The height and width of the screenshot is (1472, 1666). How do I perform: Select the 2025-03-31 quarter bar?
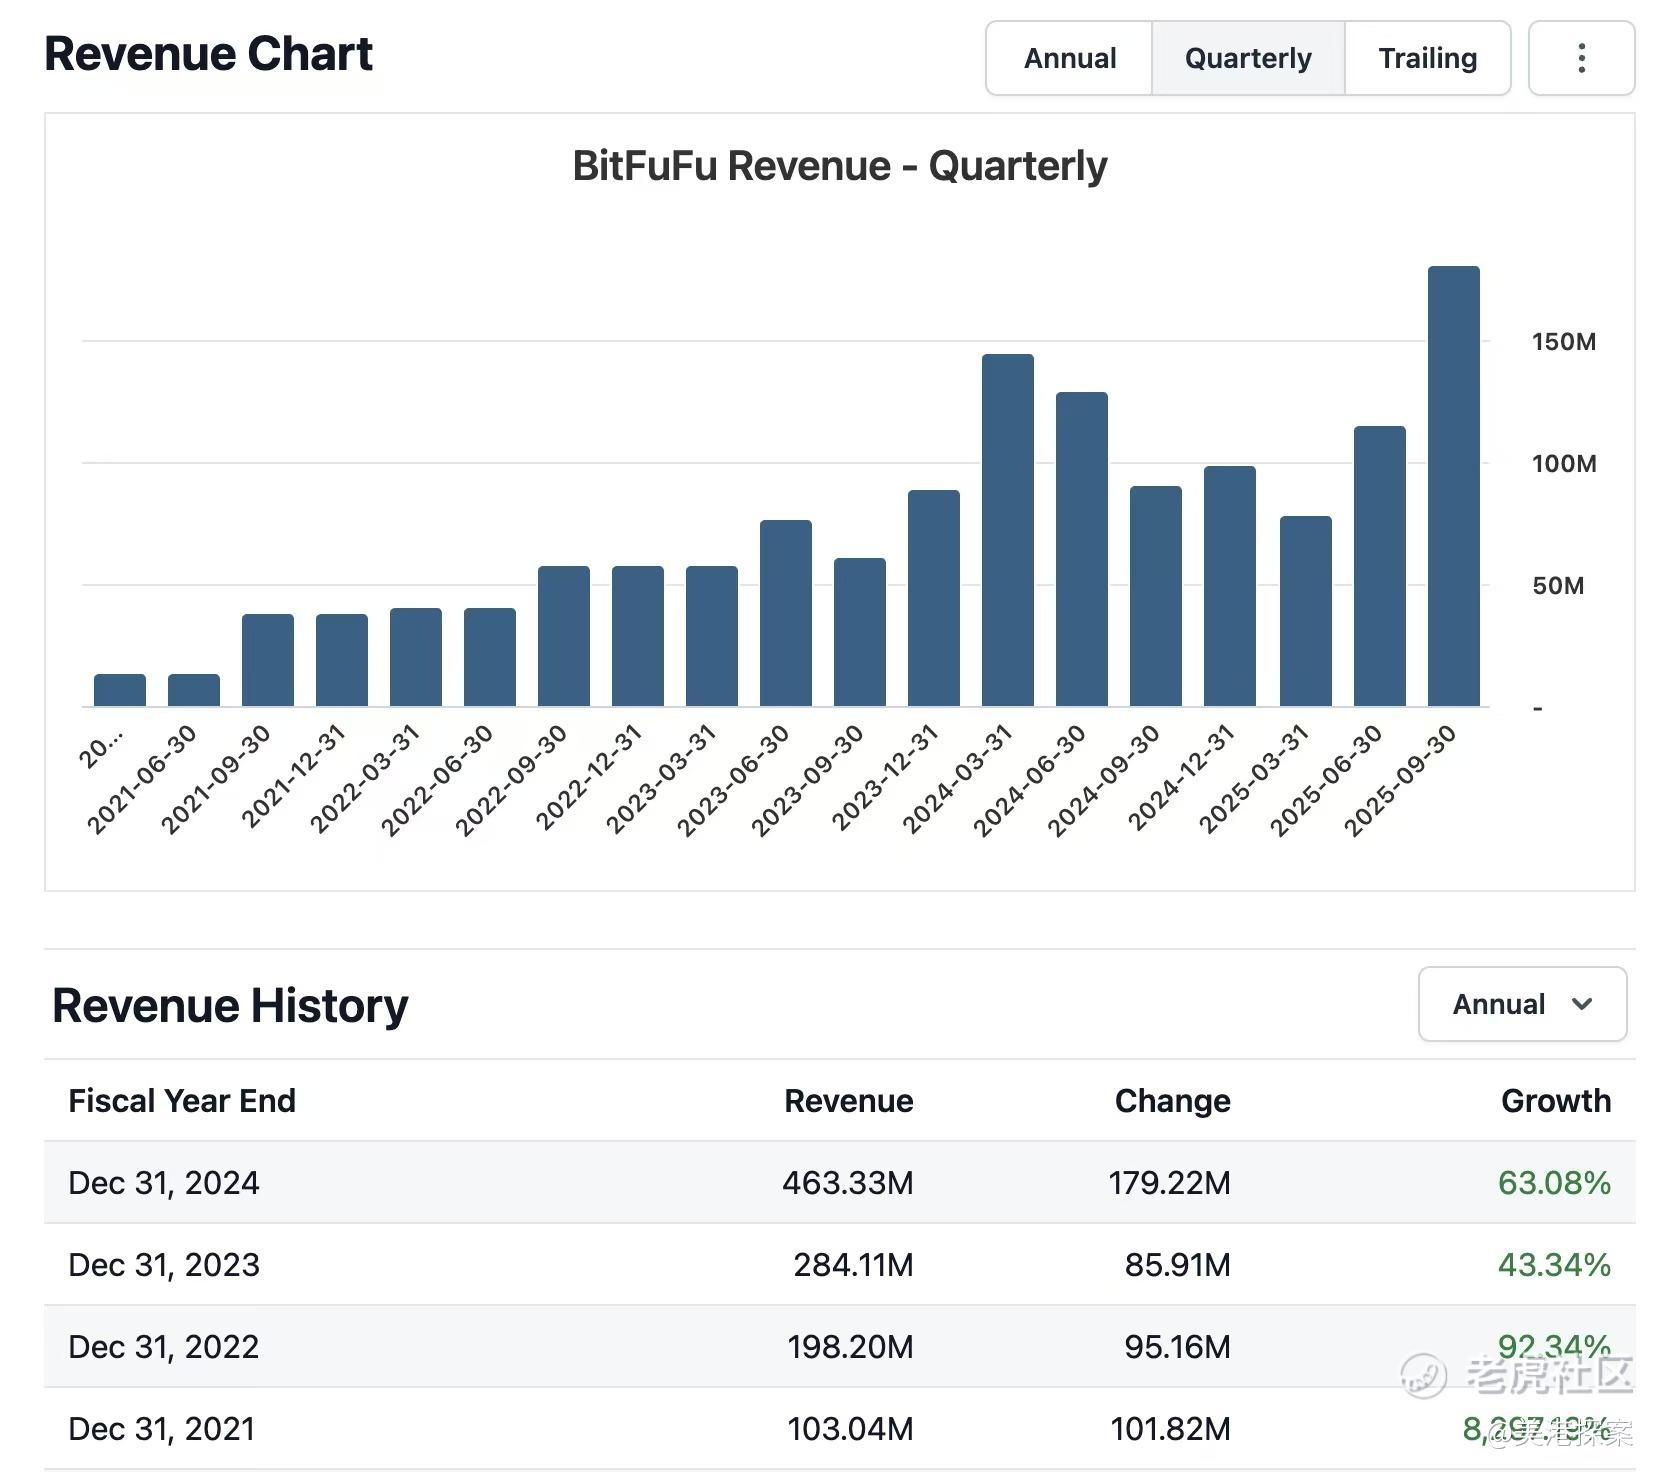(1305, 611)
